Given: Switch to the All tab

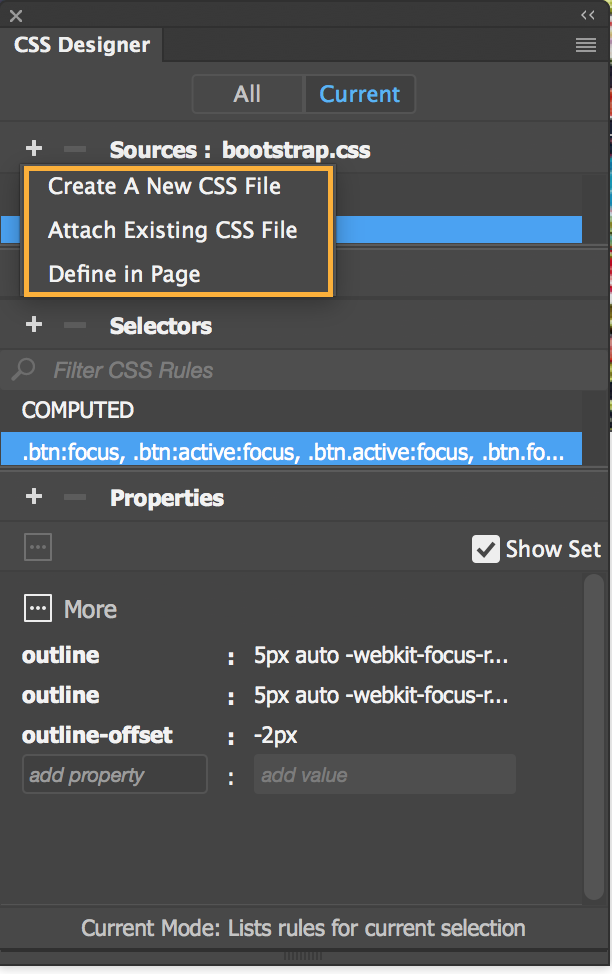Looking at the screenshot, I should click(x=247, y=94).
